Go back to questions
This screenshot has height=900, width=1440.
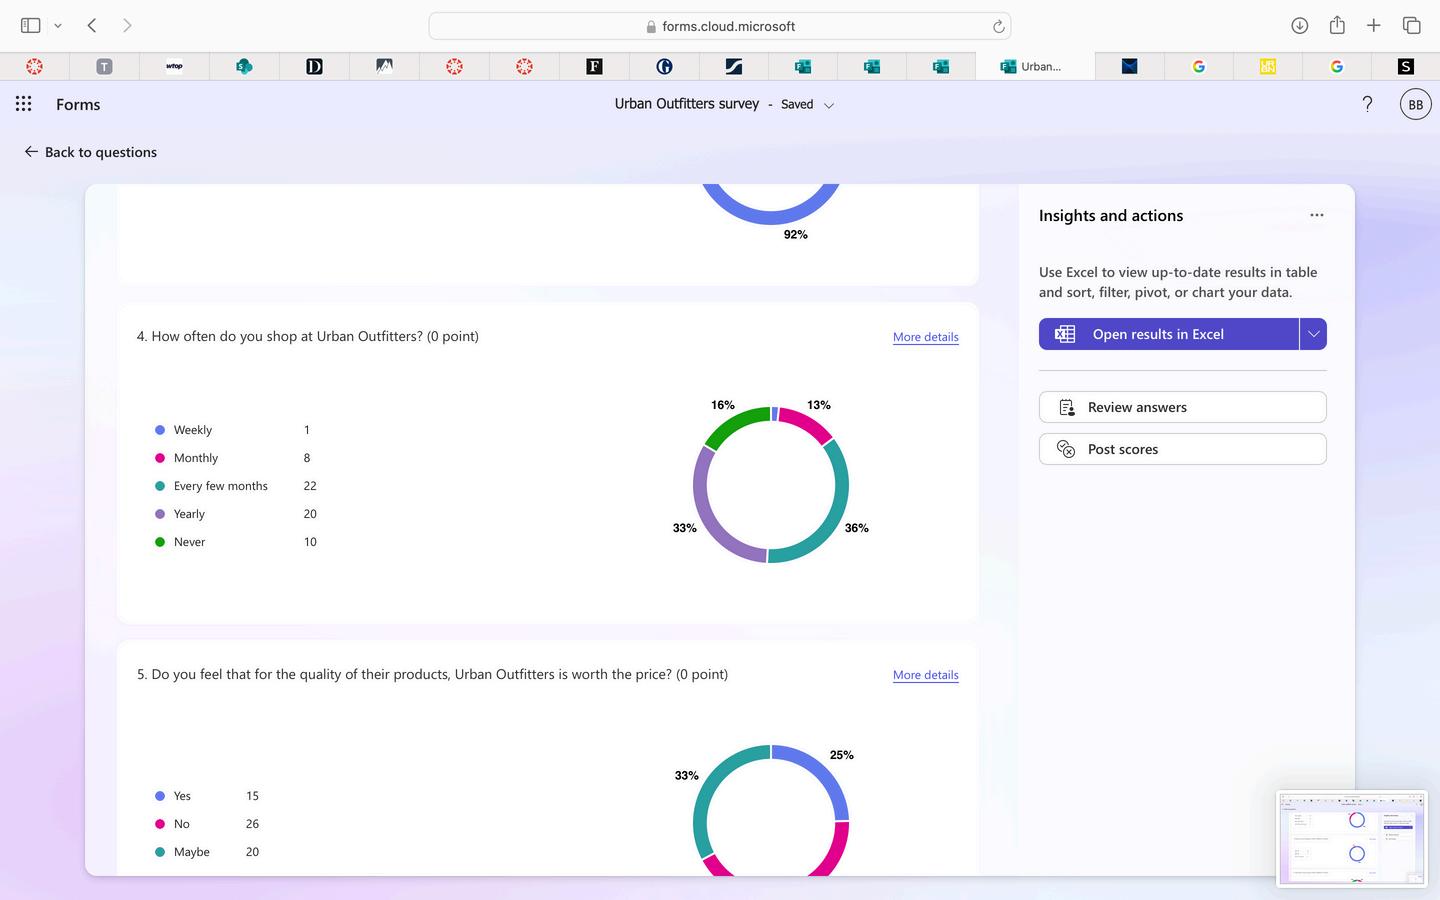pos(91,152)
